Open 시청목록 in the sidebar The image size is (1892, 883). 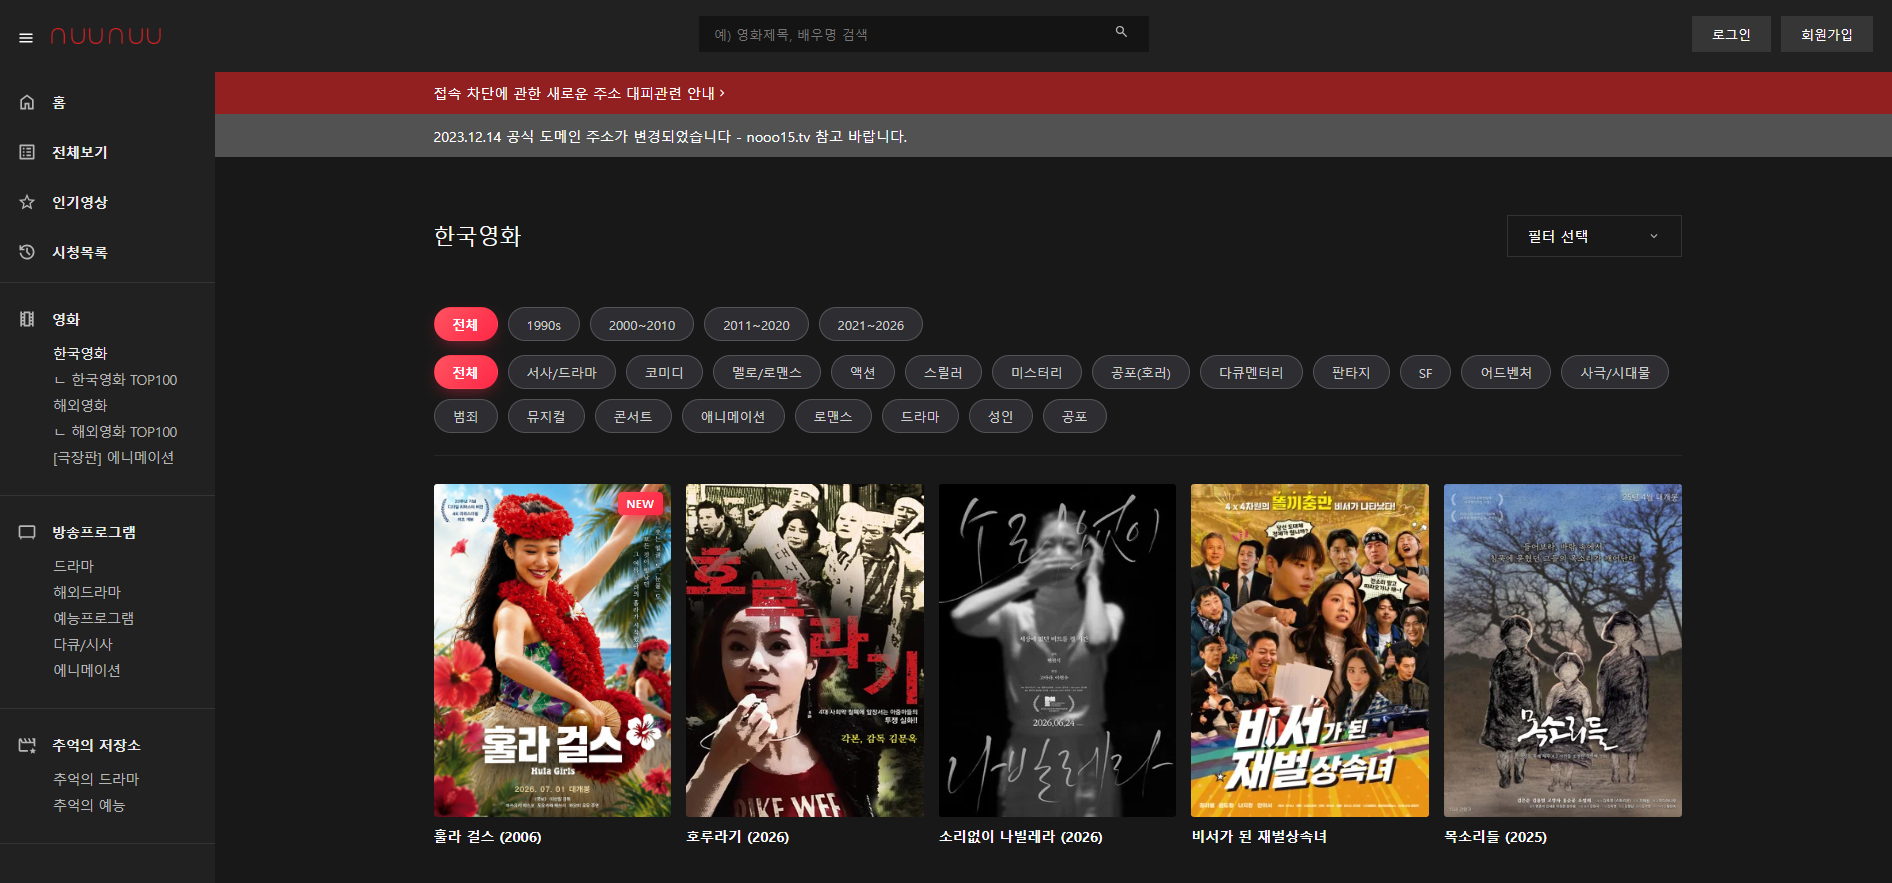point(80,252)
